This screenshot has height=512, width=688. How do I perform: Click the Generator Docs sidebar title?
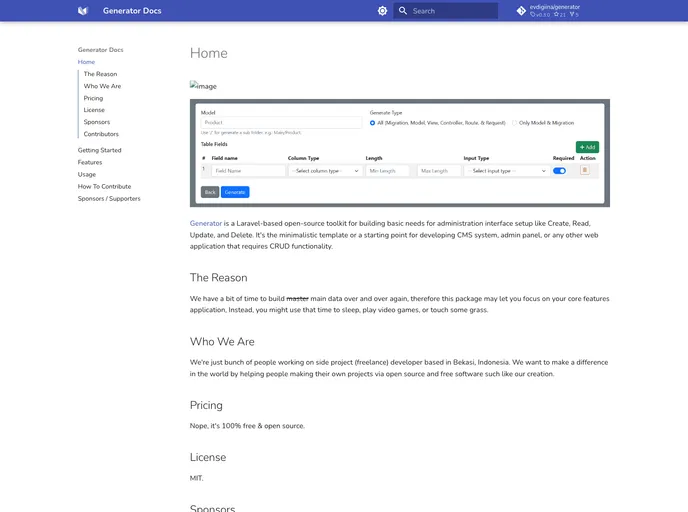[100, 50]
